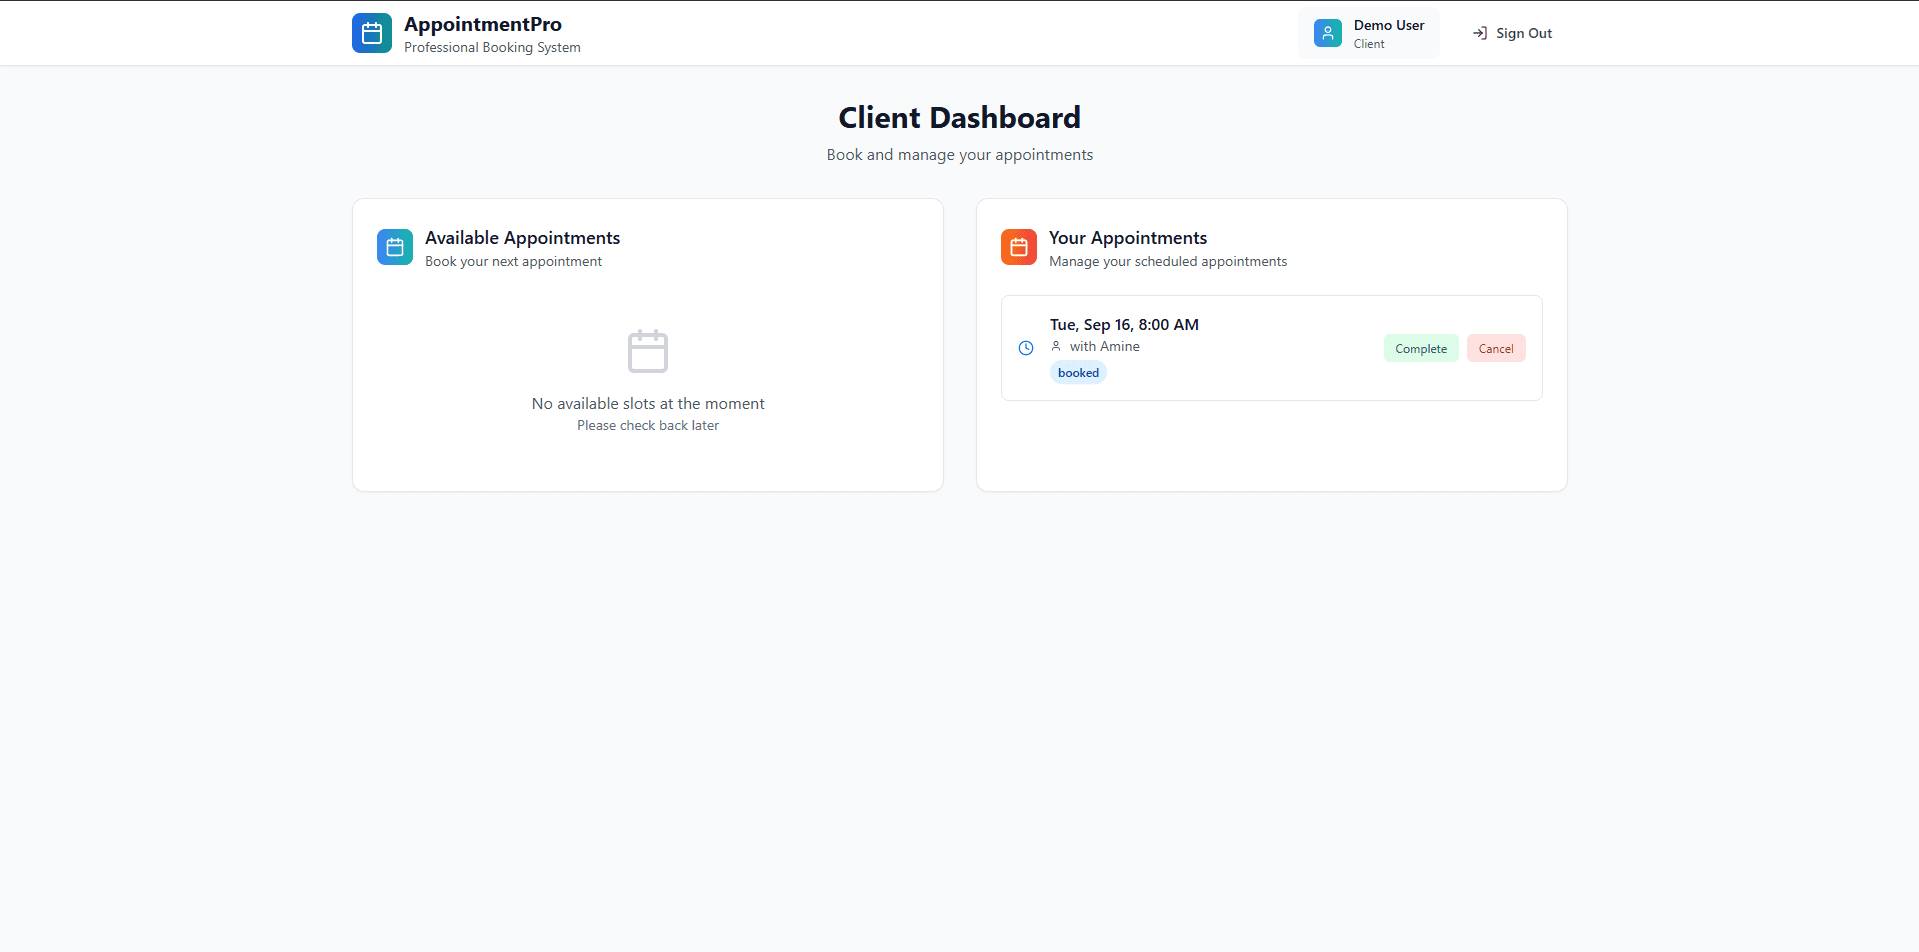
Task: Click the person icon beside with Amine
Action: point(1056,346)
